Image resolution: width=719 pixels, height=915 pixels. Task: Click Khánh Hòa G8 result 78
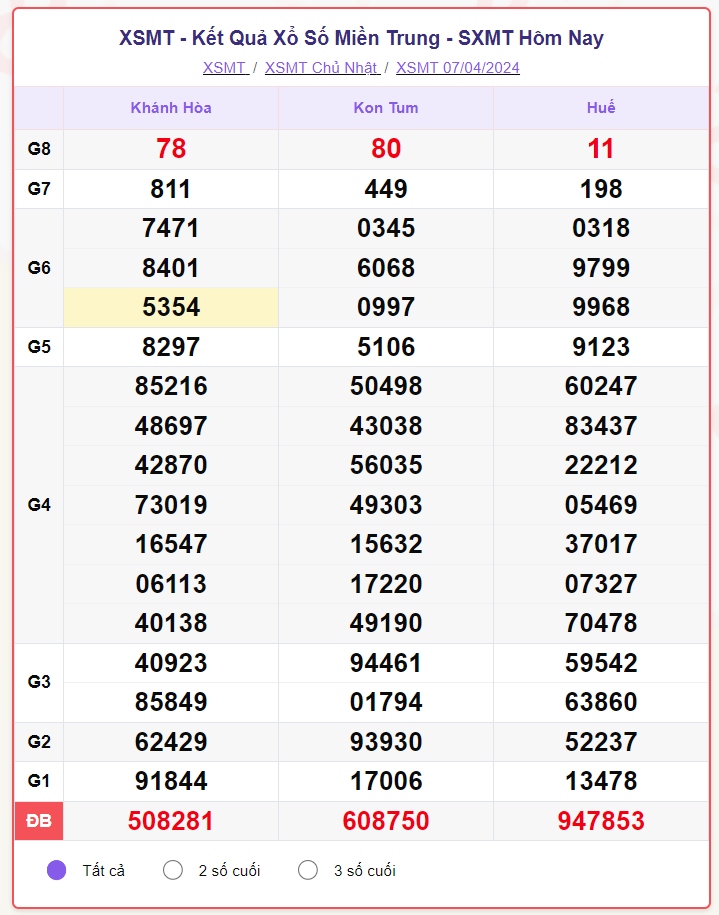click(171, 149)
